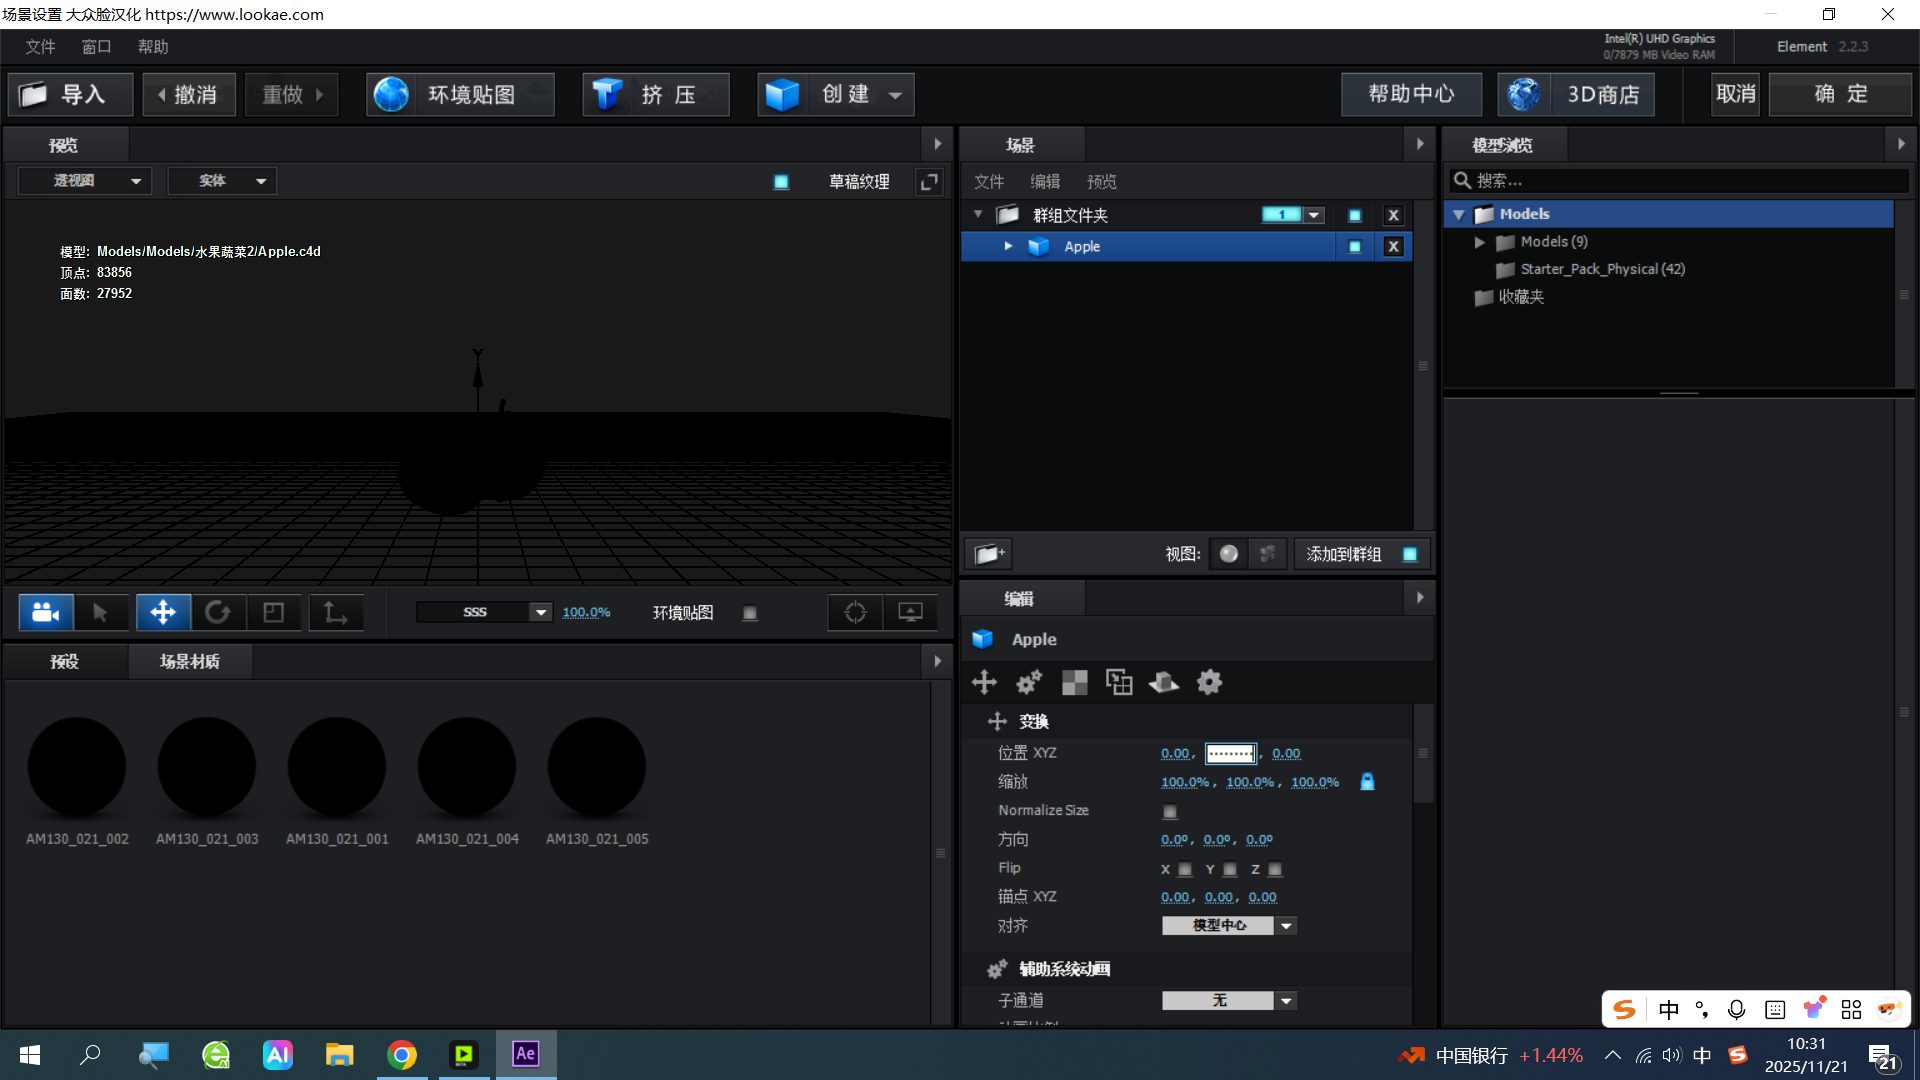Click the new folder icon in scene panel

(988, 554)
